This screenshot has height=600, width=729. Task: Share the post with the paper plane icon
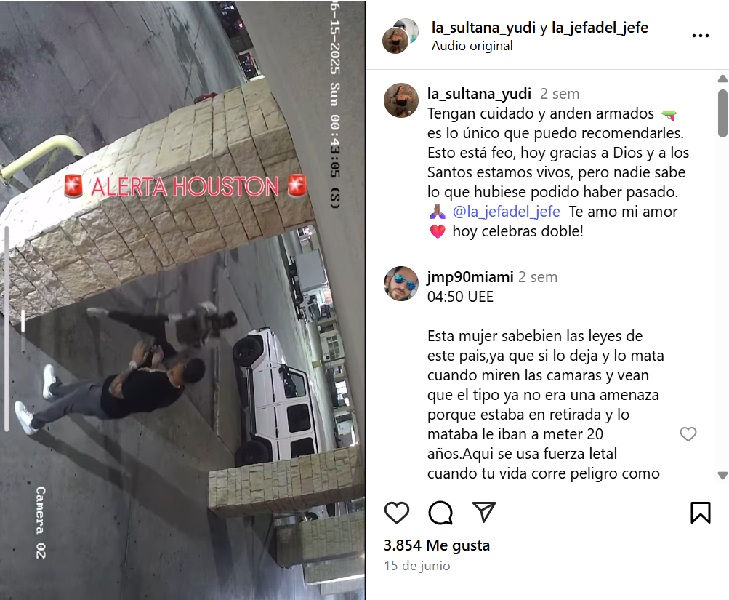[484, 512]
